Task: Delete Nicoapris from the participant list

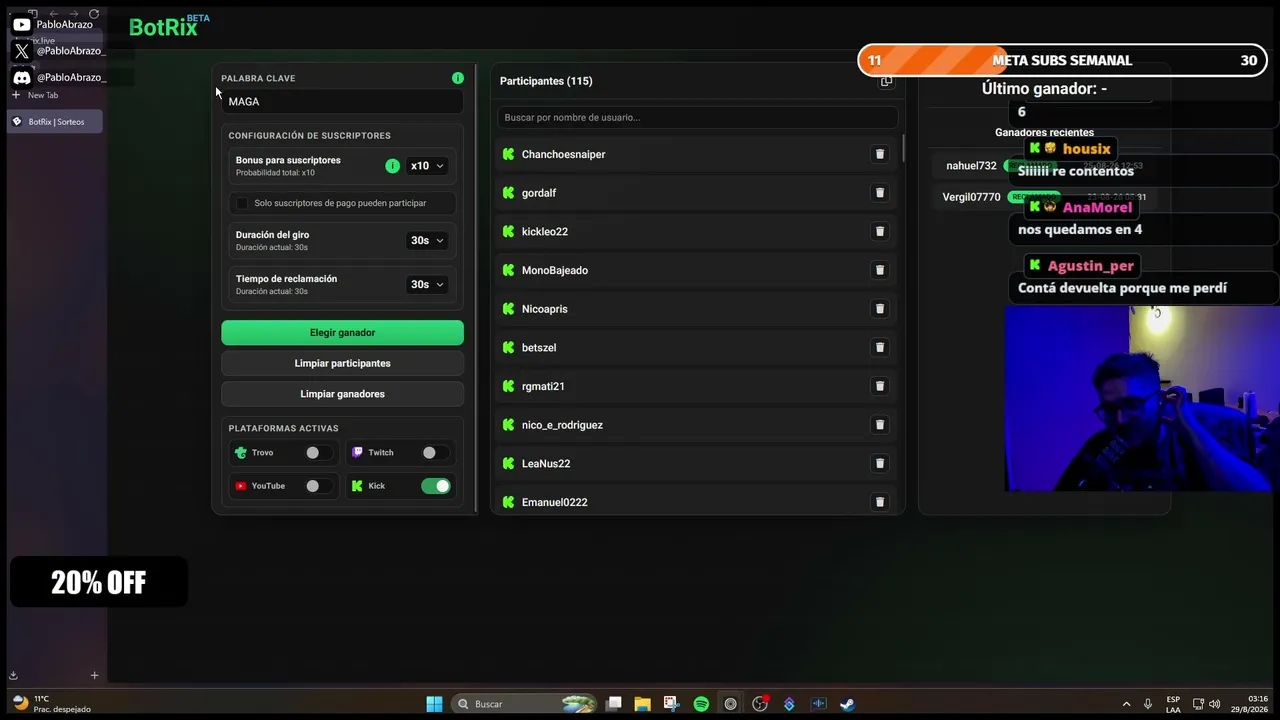Action: click(x=880, y=309)
